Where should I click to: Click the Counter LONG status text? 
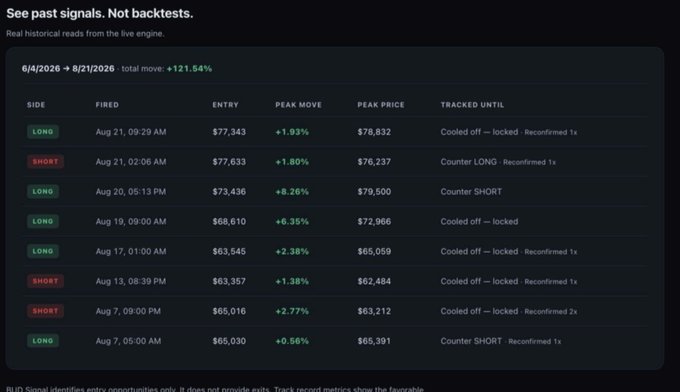468,162
